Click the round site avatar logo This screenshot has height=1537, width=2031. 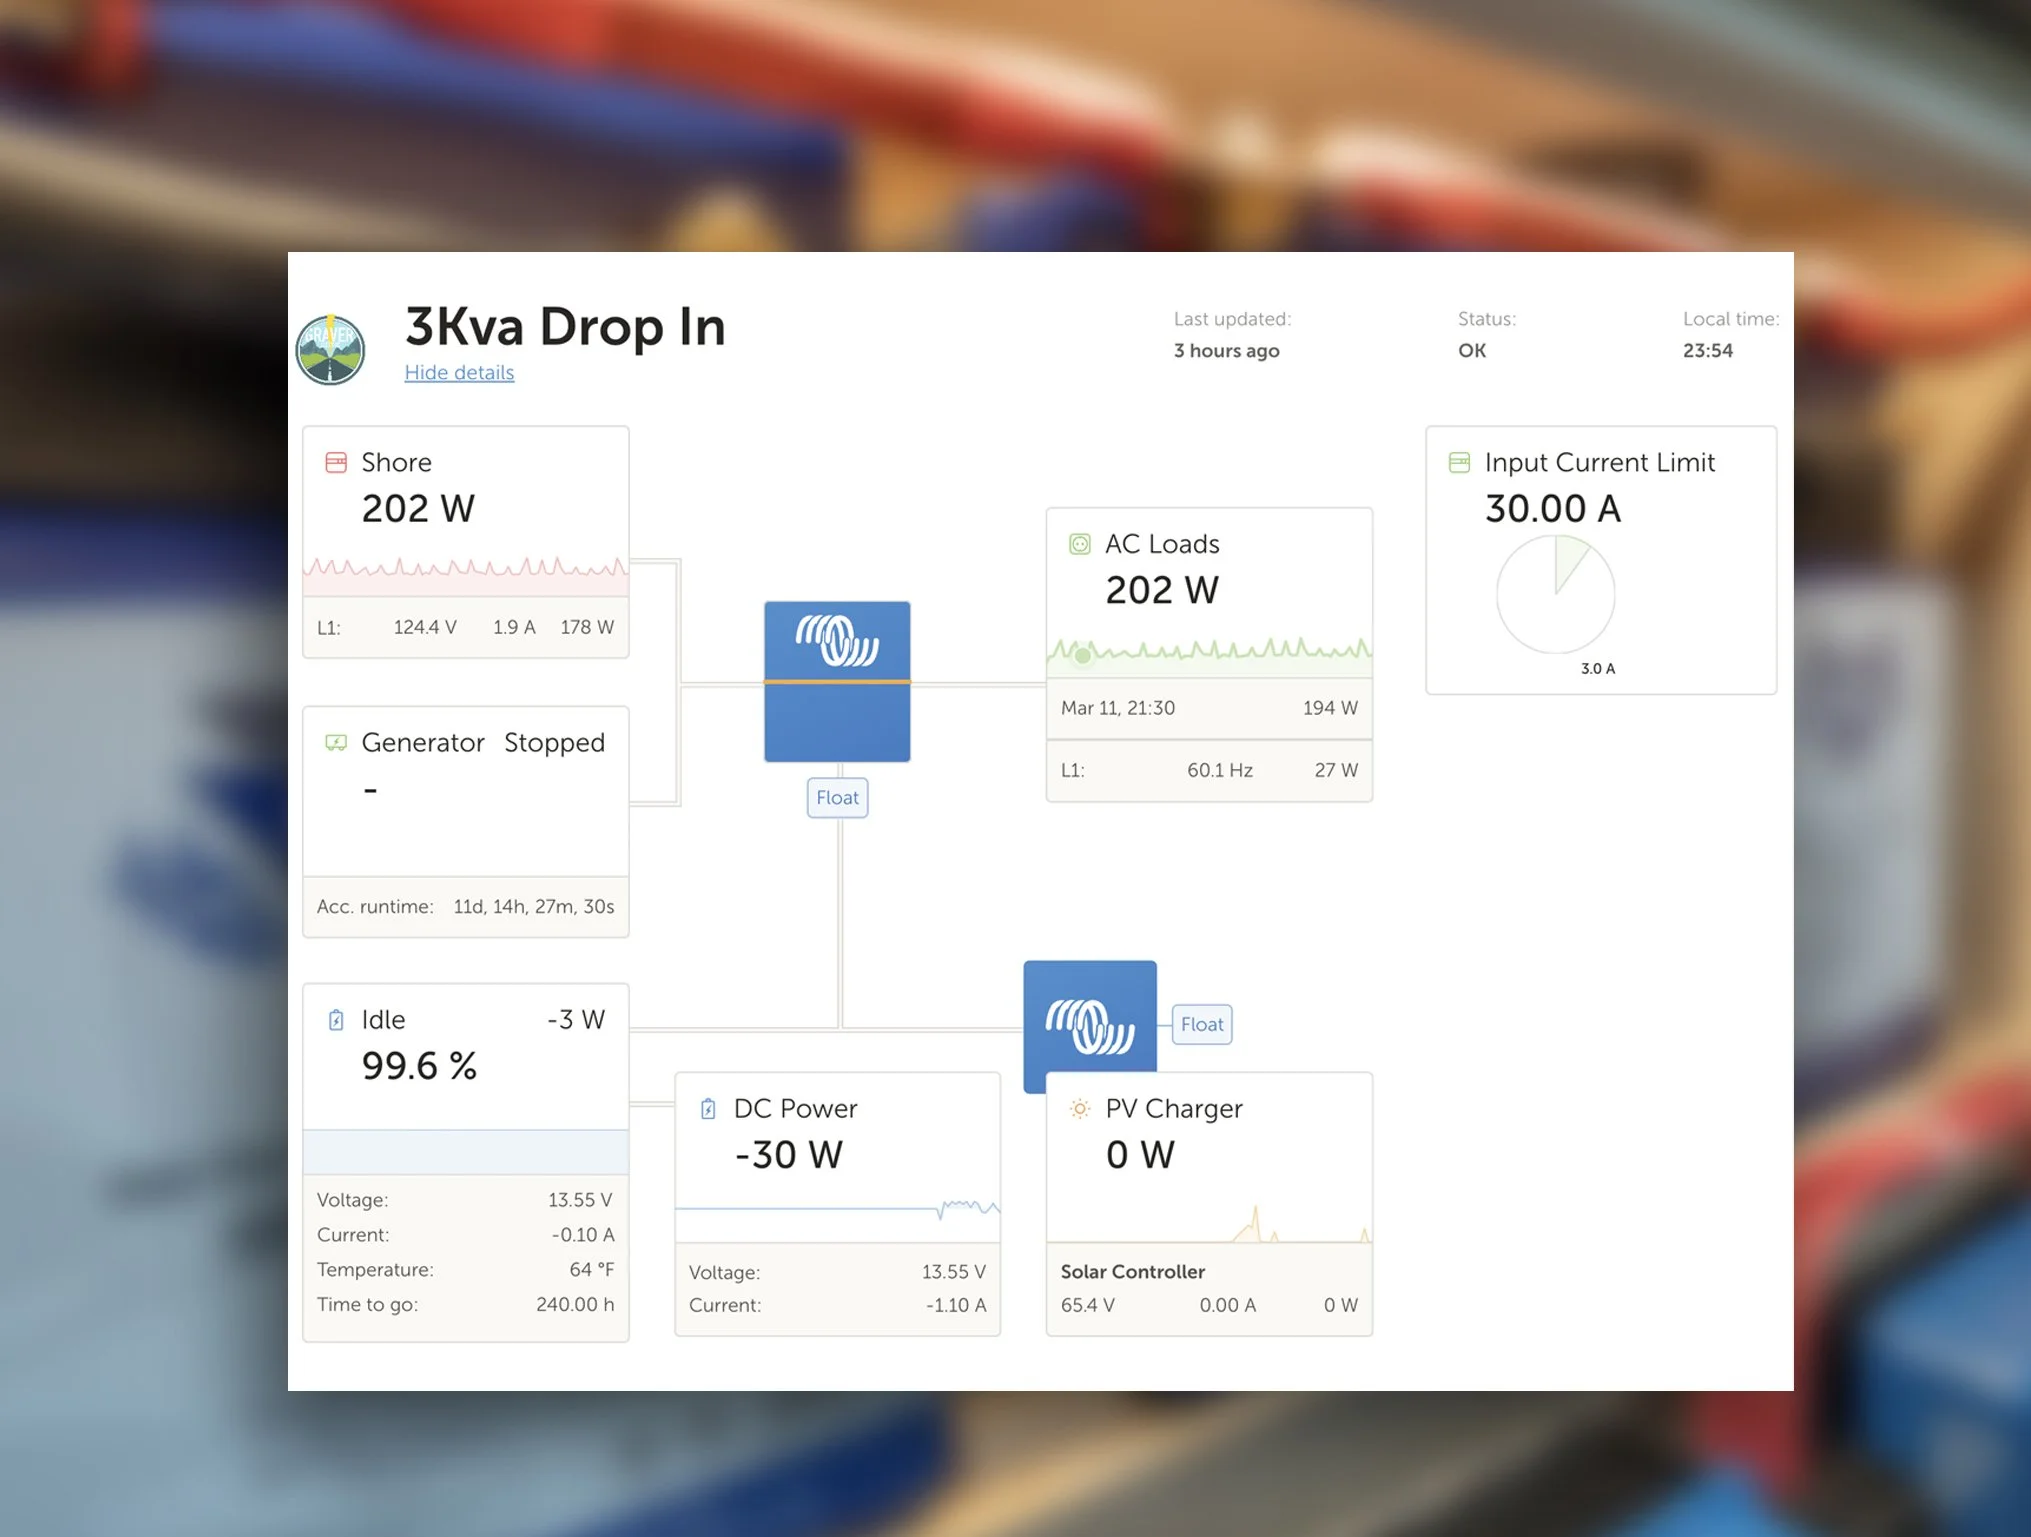[x=331, y=351]
